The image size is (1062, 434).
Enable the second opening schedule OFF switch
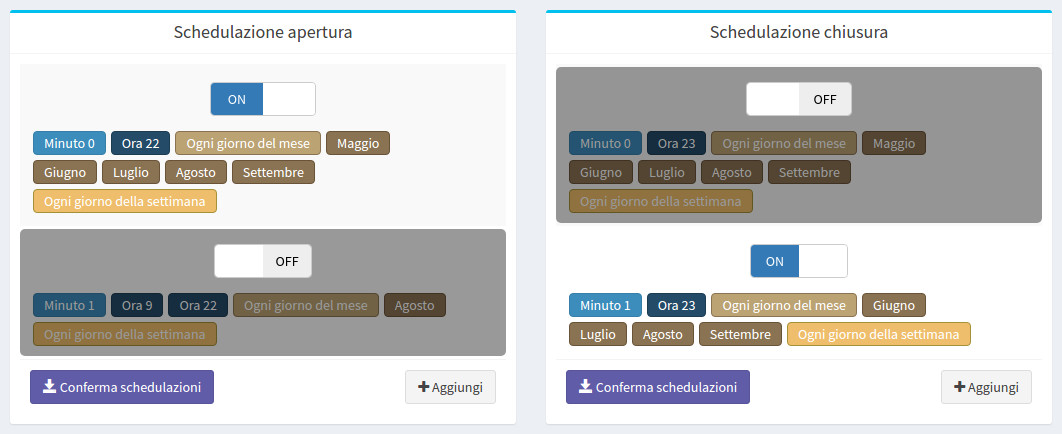(263, 261)
